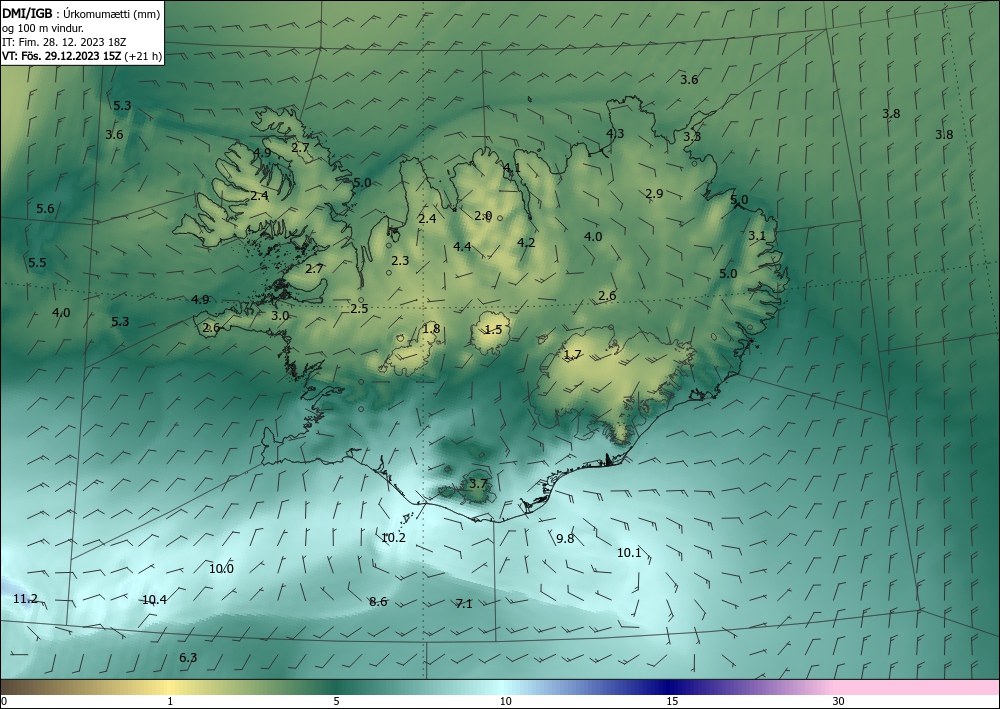Viewport: 1000px width, 709px height.
Task: Click the 11.2 precipitation value
Action: (x=26, y=599)
